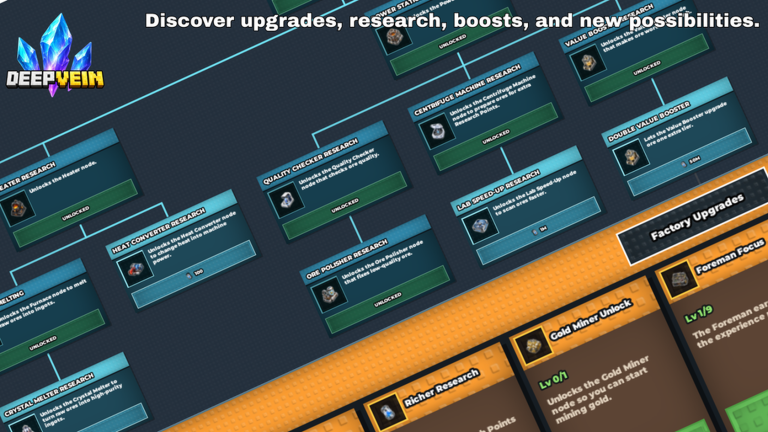
Task: Click the Lab Speed-Up Research icon
Action: pyautogui.click(x=480, y=226)
